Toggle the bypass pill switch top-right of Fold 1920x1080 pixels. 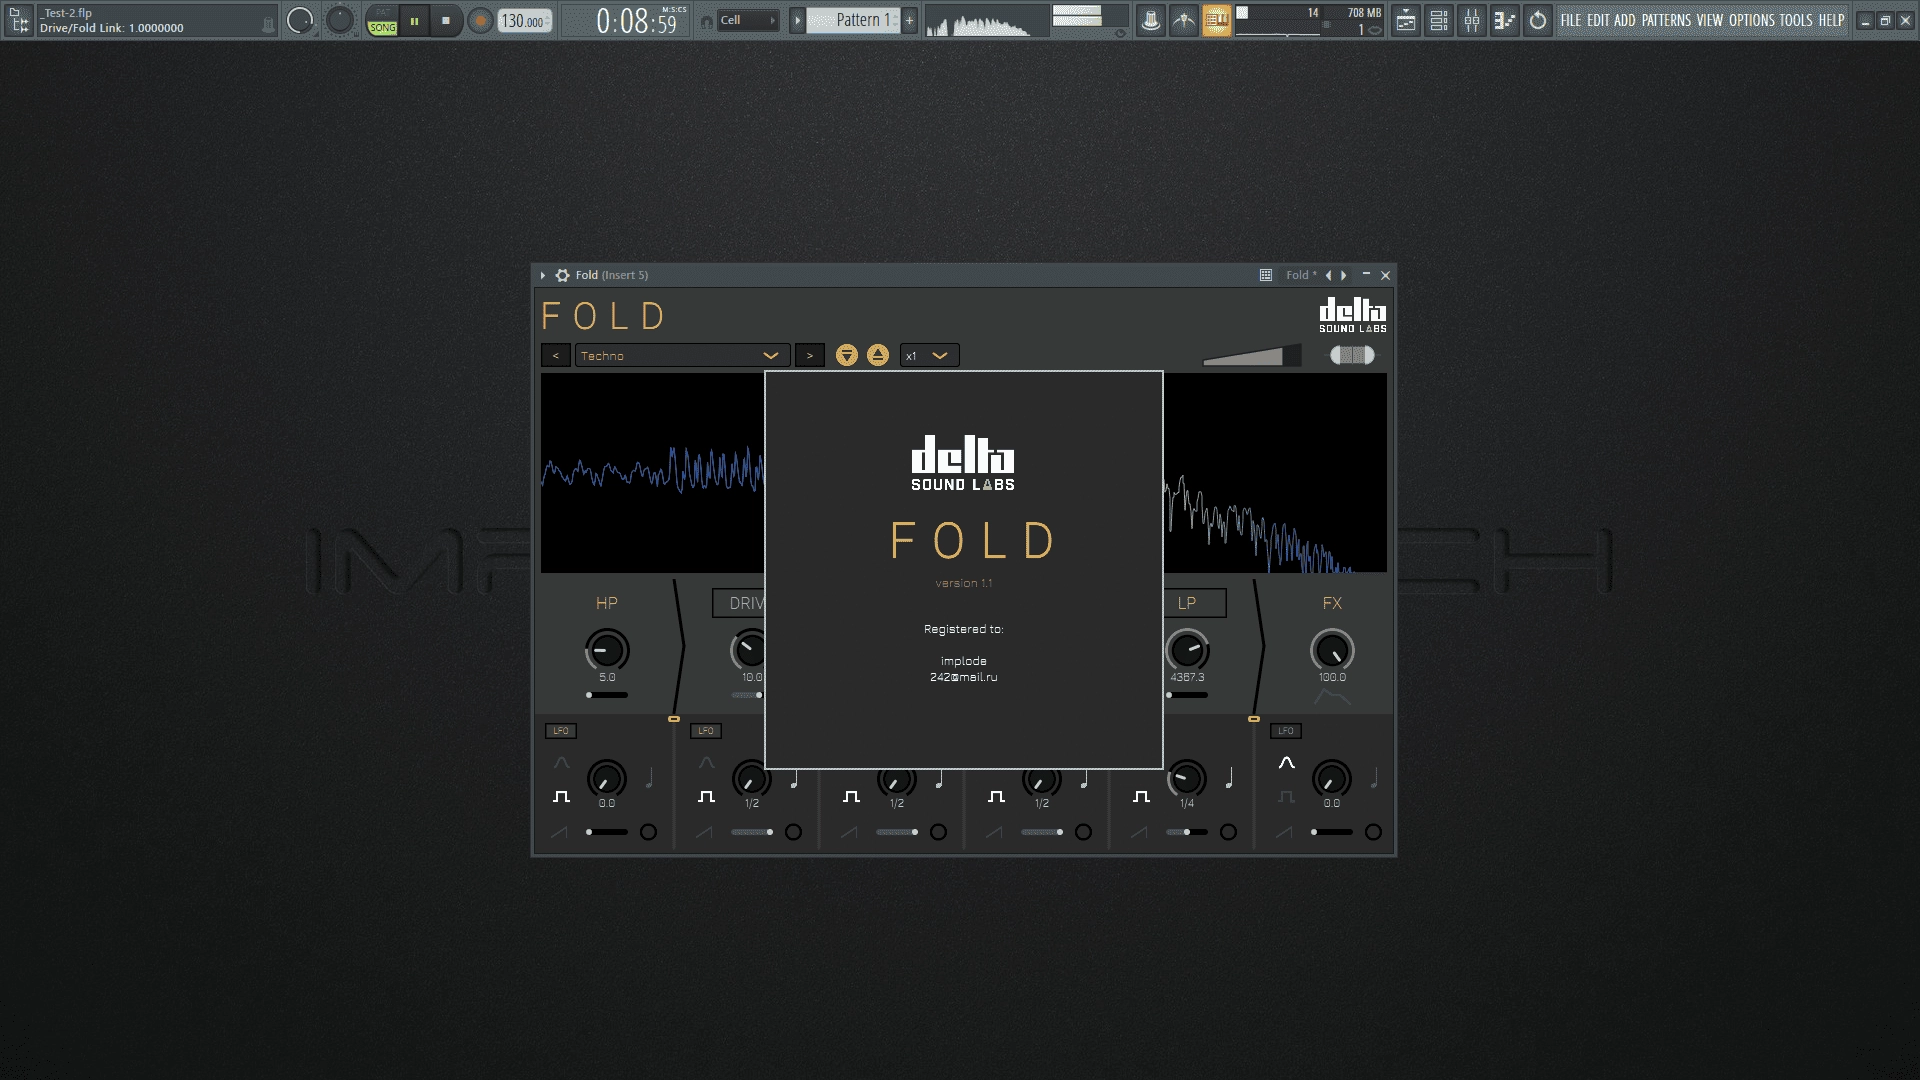[x=1352, y=355]
